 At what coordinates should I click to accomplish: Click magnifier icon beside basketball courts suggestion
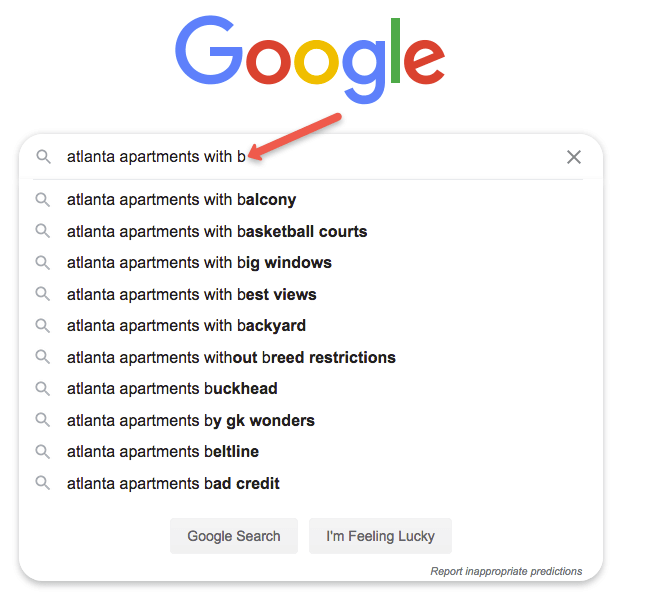click(43, 231)
